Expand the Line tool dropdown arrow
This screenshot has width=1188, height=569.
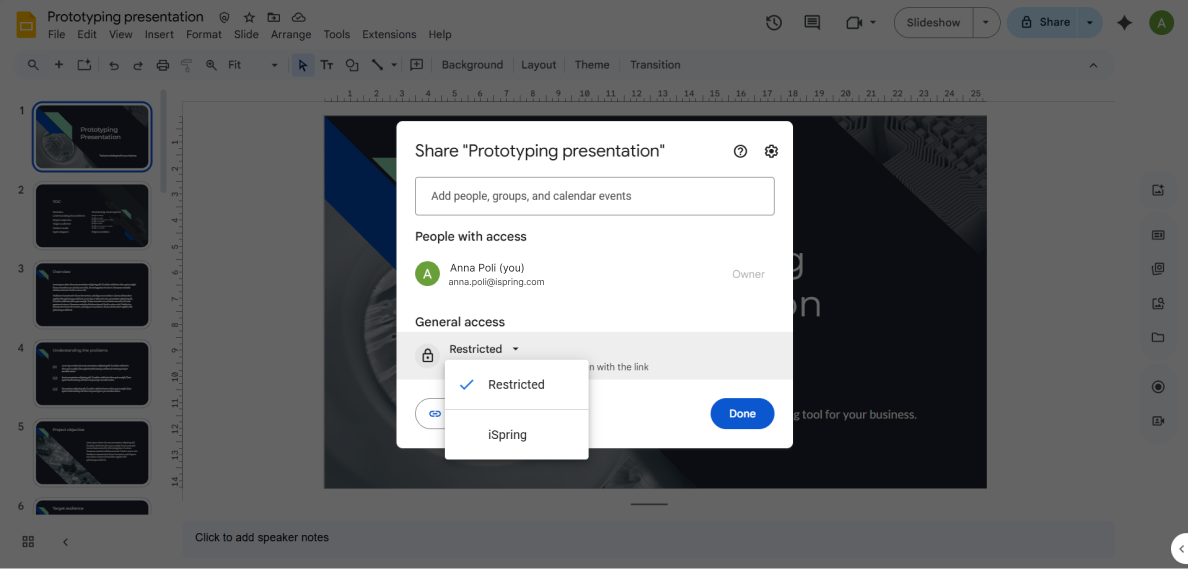pos(394,65)
